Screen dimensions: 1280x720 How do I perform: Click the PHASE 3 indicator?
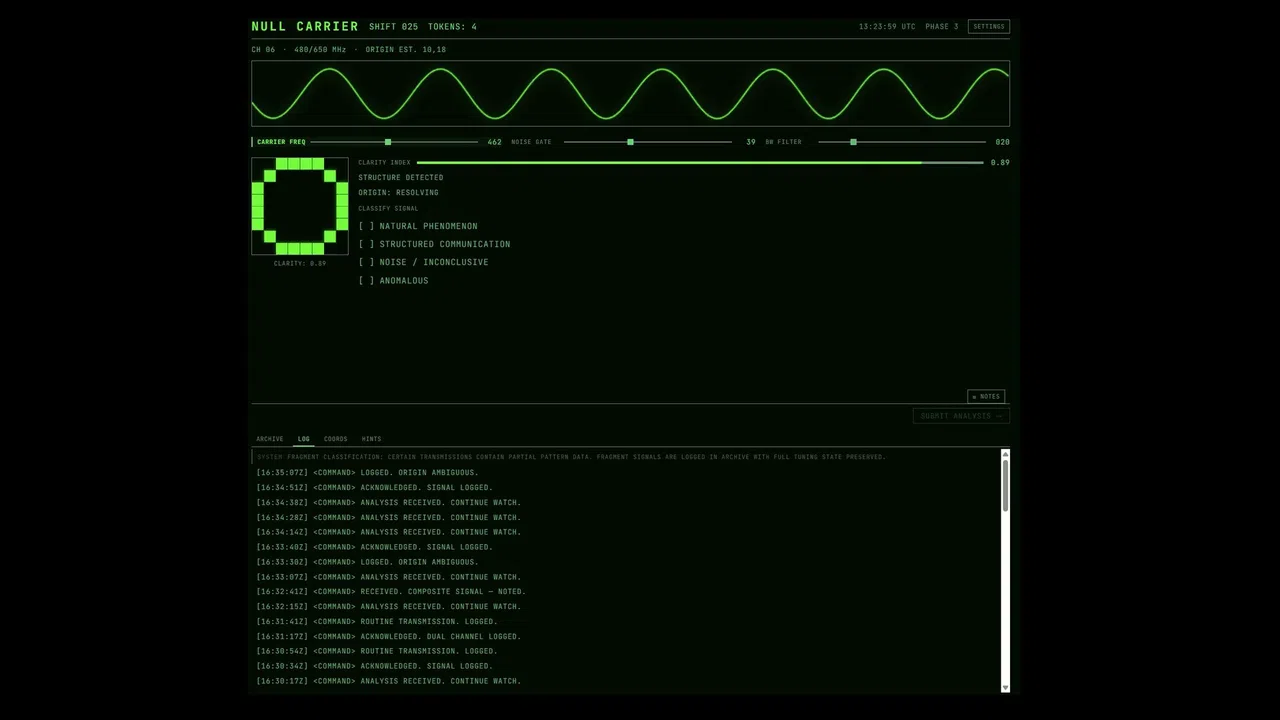click(942, 27)
